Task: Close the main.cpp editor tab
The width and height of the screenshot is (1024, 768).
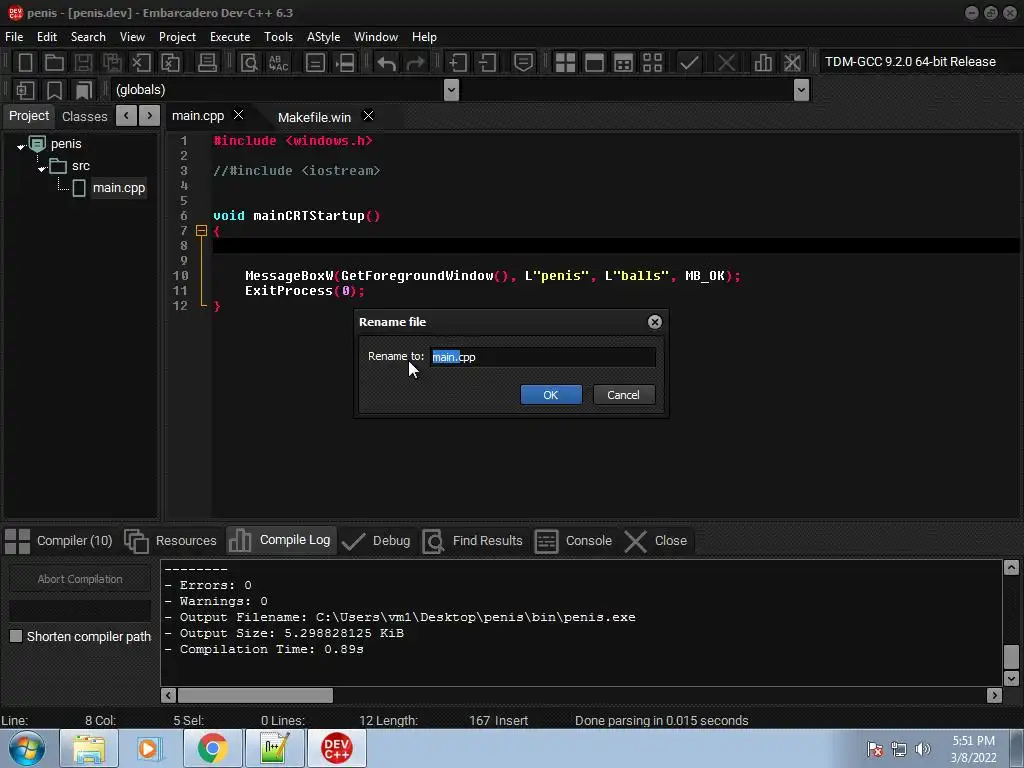Action: 239,115
